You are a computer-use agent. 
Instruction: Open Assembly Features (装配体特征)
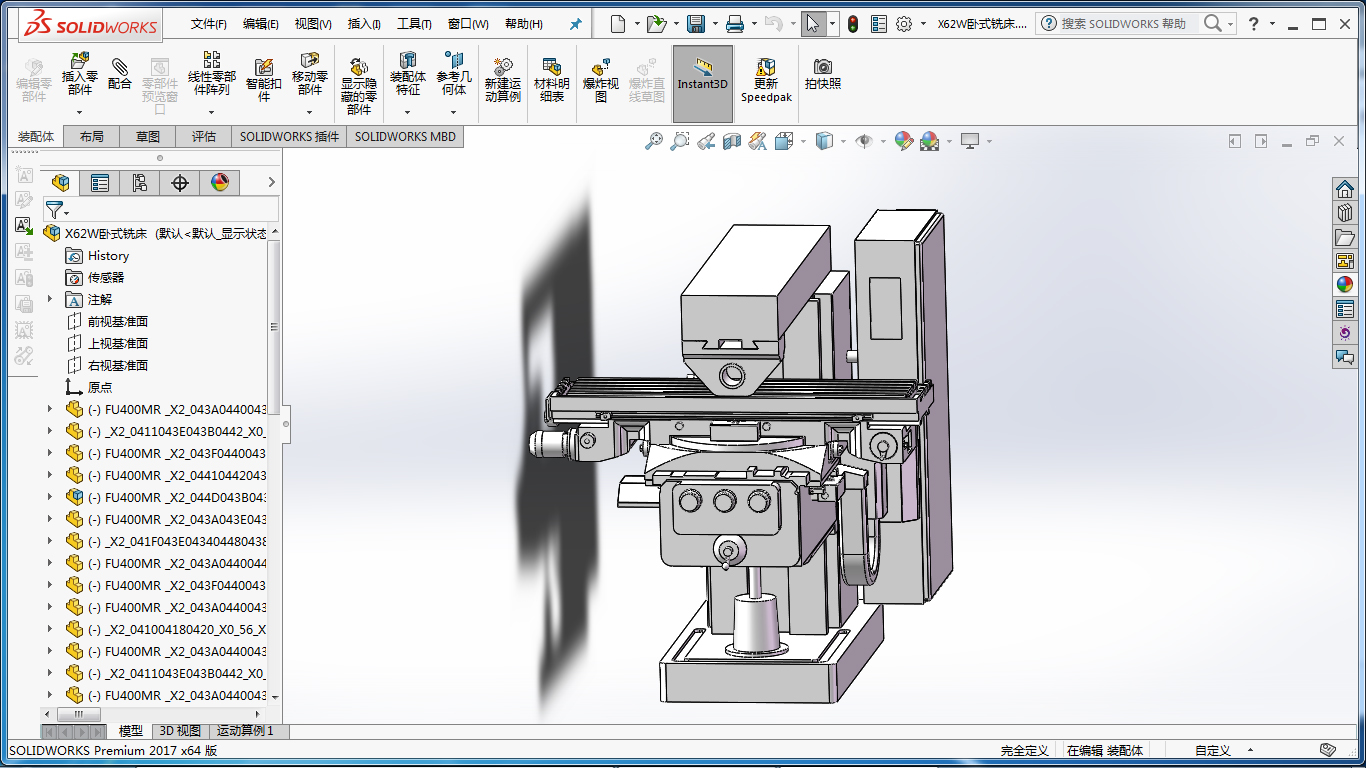pos(407,75)
